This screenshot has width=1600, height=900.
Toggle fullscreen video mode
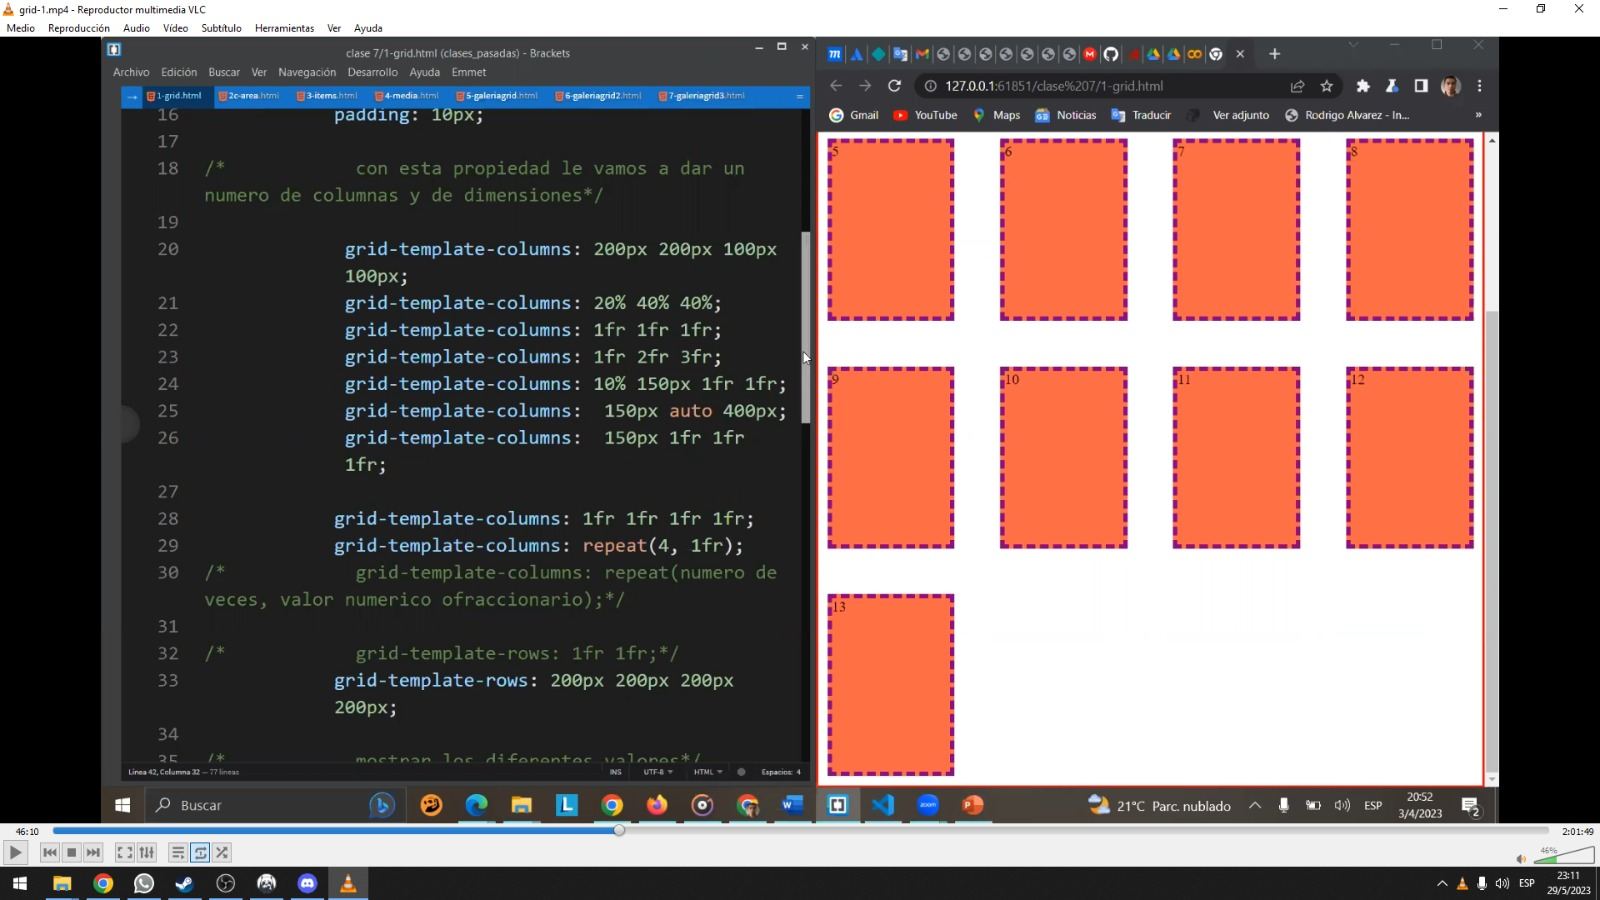(x=124, y=853)
